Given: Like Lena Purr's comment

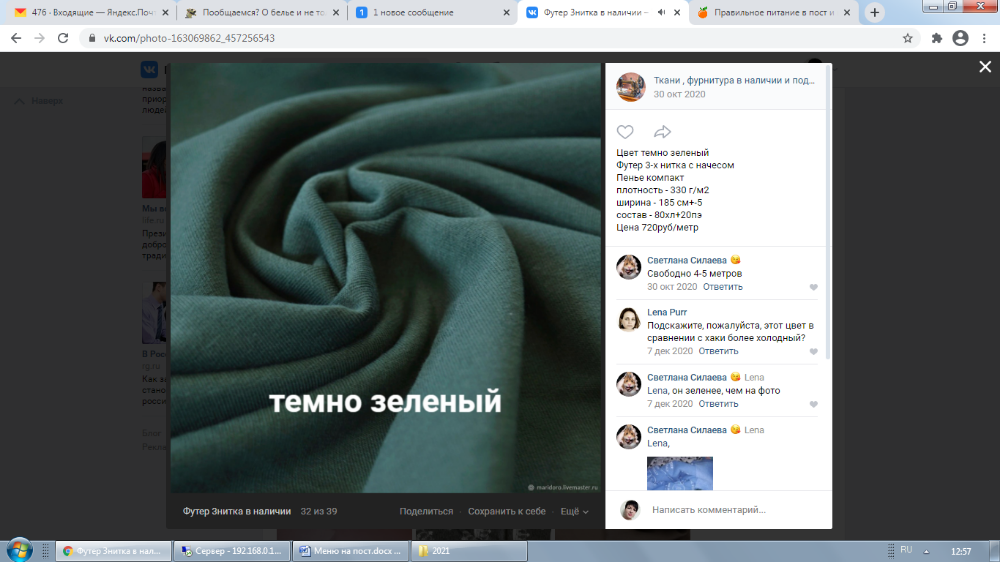Looking at the screenshot, I should tap(813, 351).
